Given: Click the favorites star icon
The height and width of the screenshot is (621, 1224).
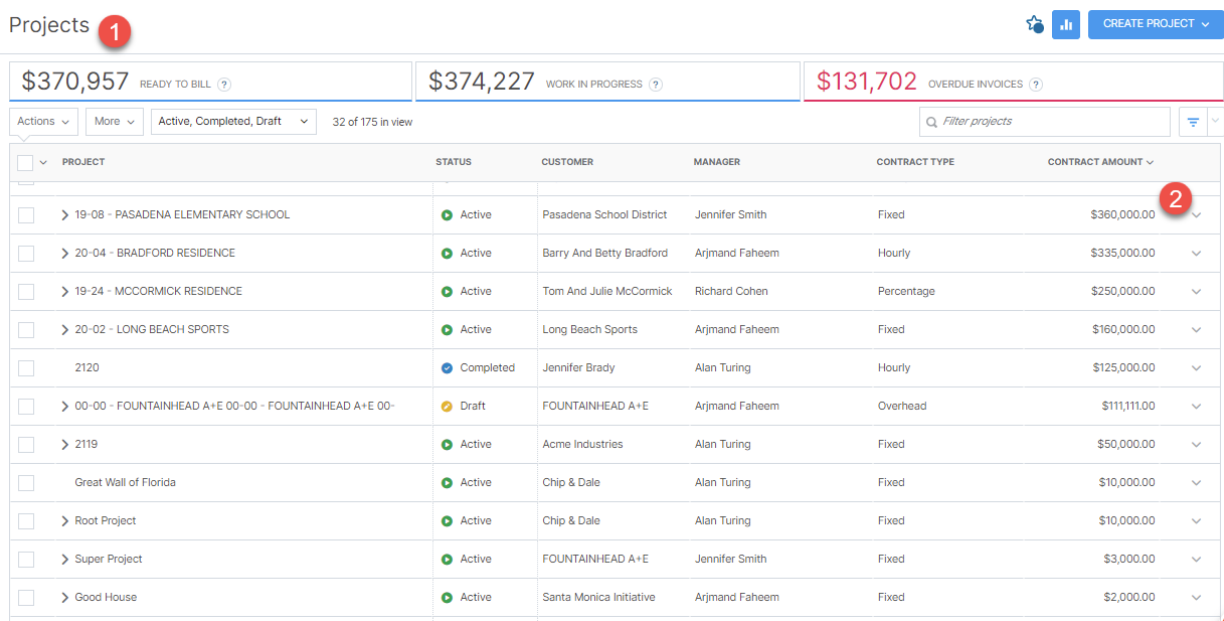Looking at the screenshot, I should 1035,24.
